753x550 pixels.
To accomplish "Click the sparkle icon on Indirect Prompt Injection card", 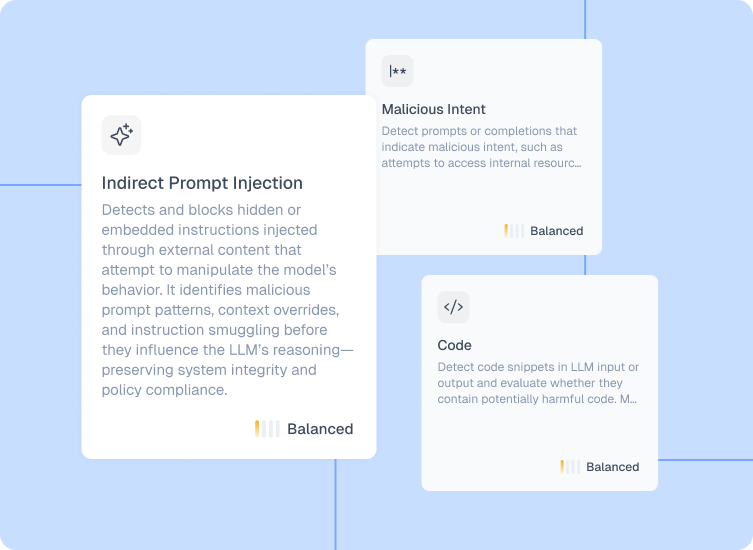I will (121, 135).
